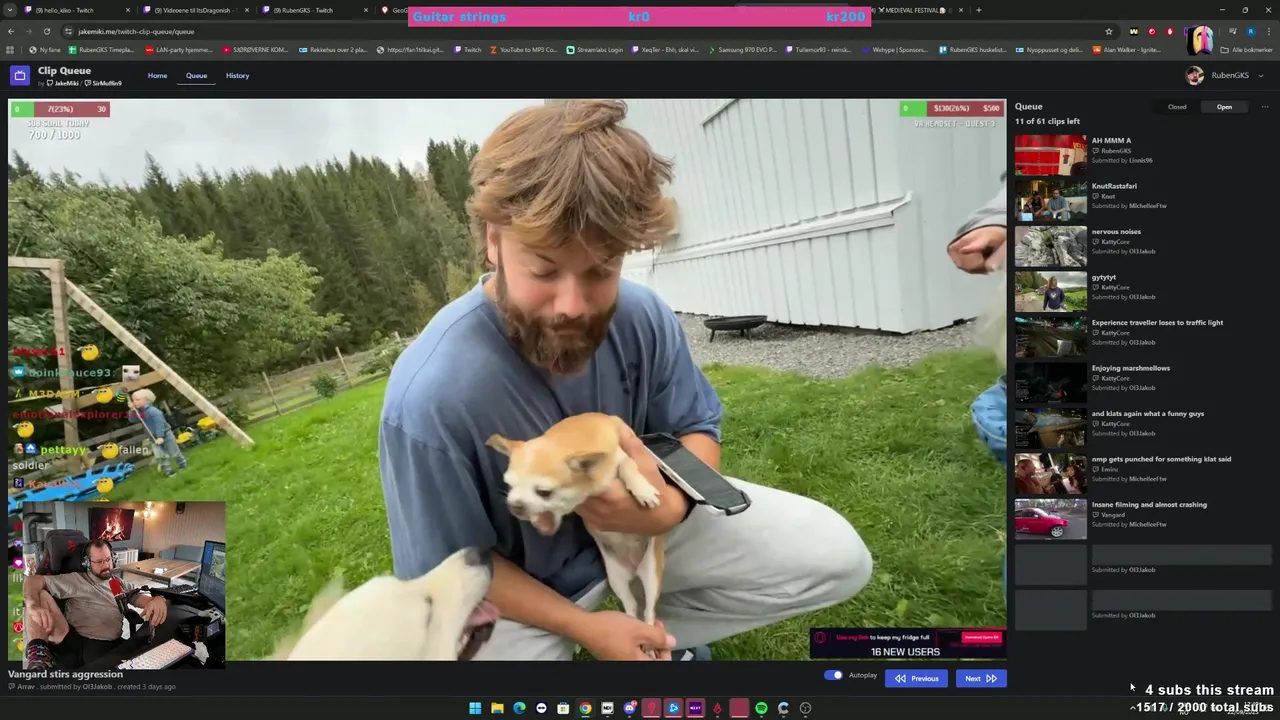
Task: Open the History page
Action: [237, 76]
